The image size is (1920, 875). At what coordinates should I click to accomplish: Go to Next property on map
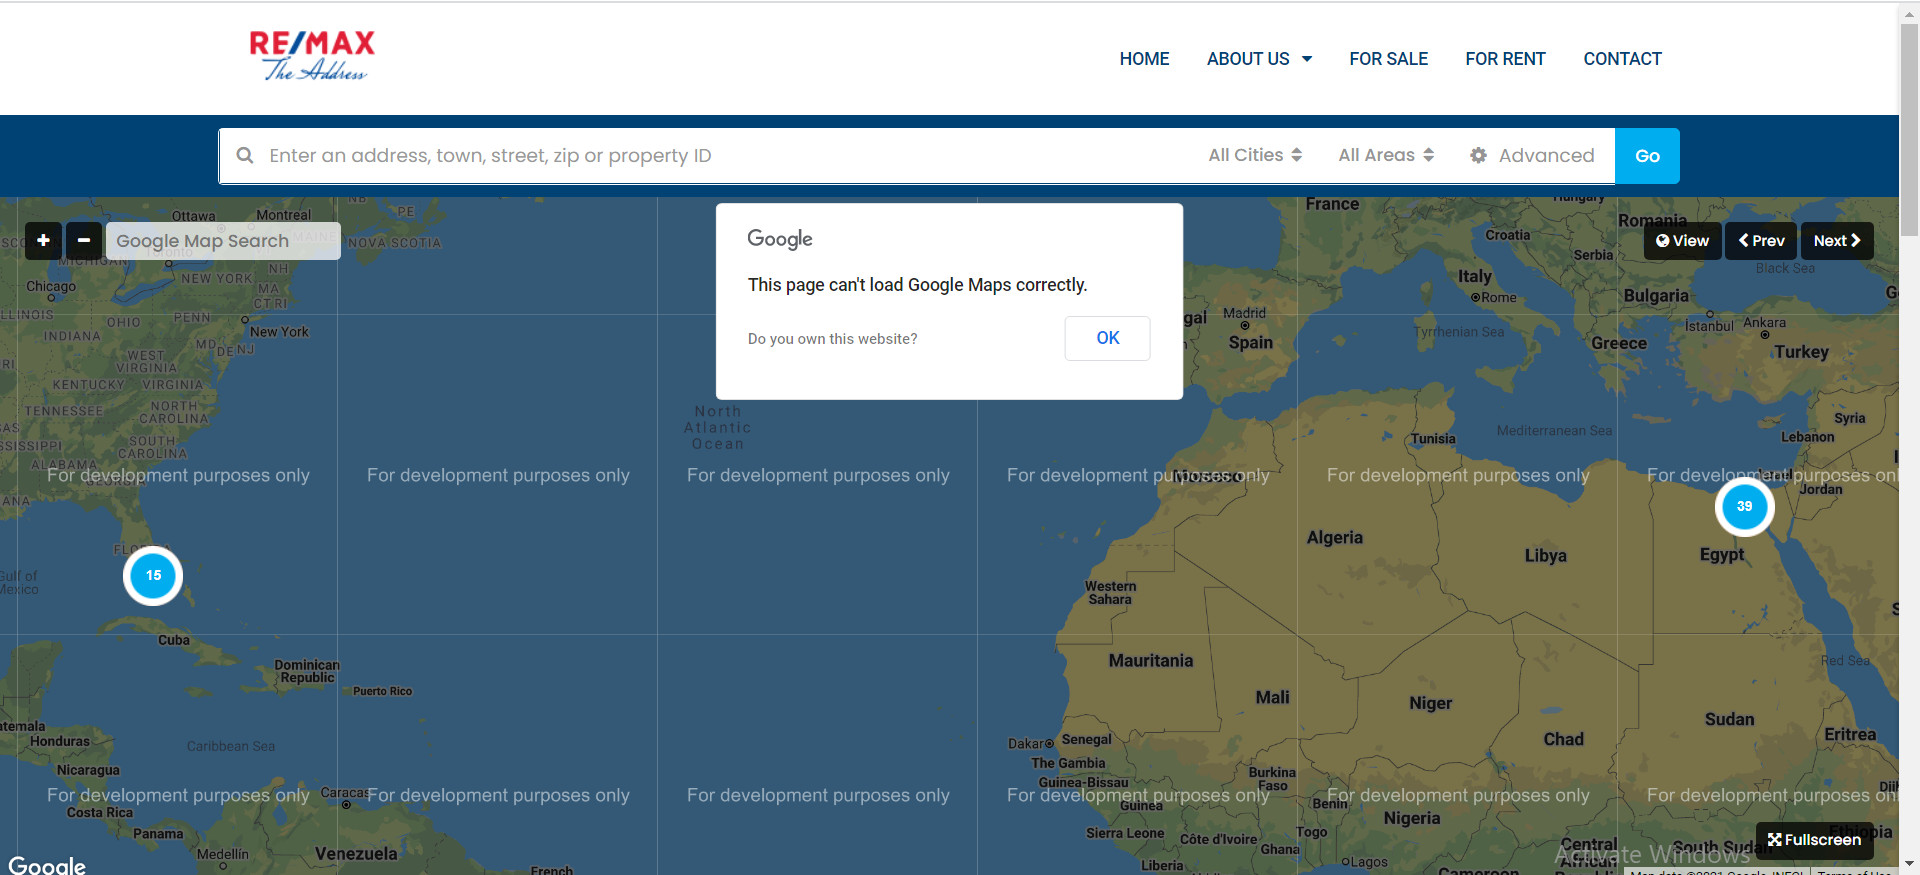pos(1837,240)
